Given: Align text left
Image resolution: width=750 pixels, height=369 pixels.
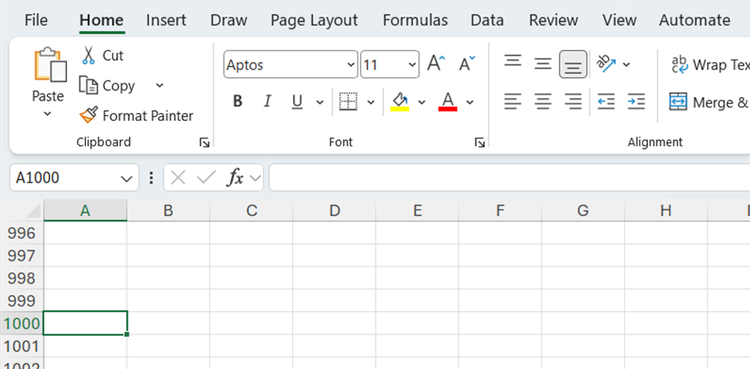Looking at the screenshot, I should coord(513,101).
